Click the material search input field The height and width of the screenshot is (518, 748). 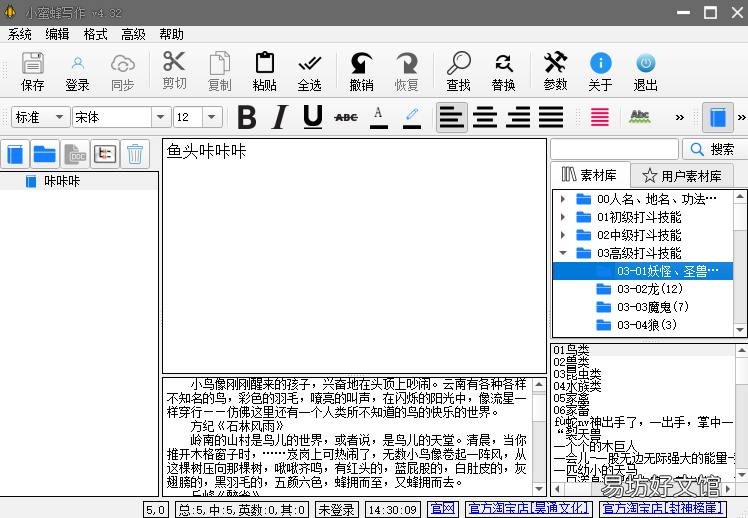click(614, 149)
